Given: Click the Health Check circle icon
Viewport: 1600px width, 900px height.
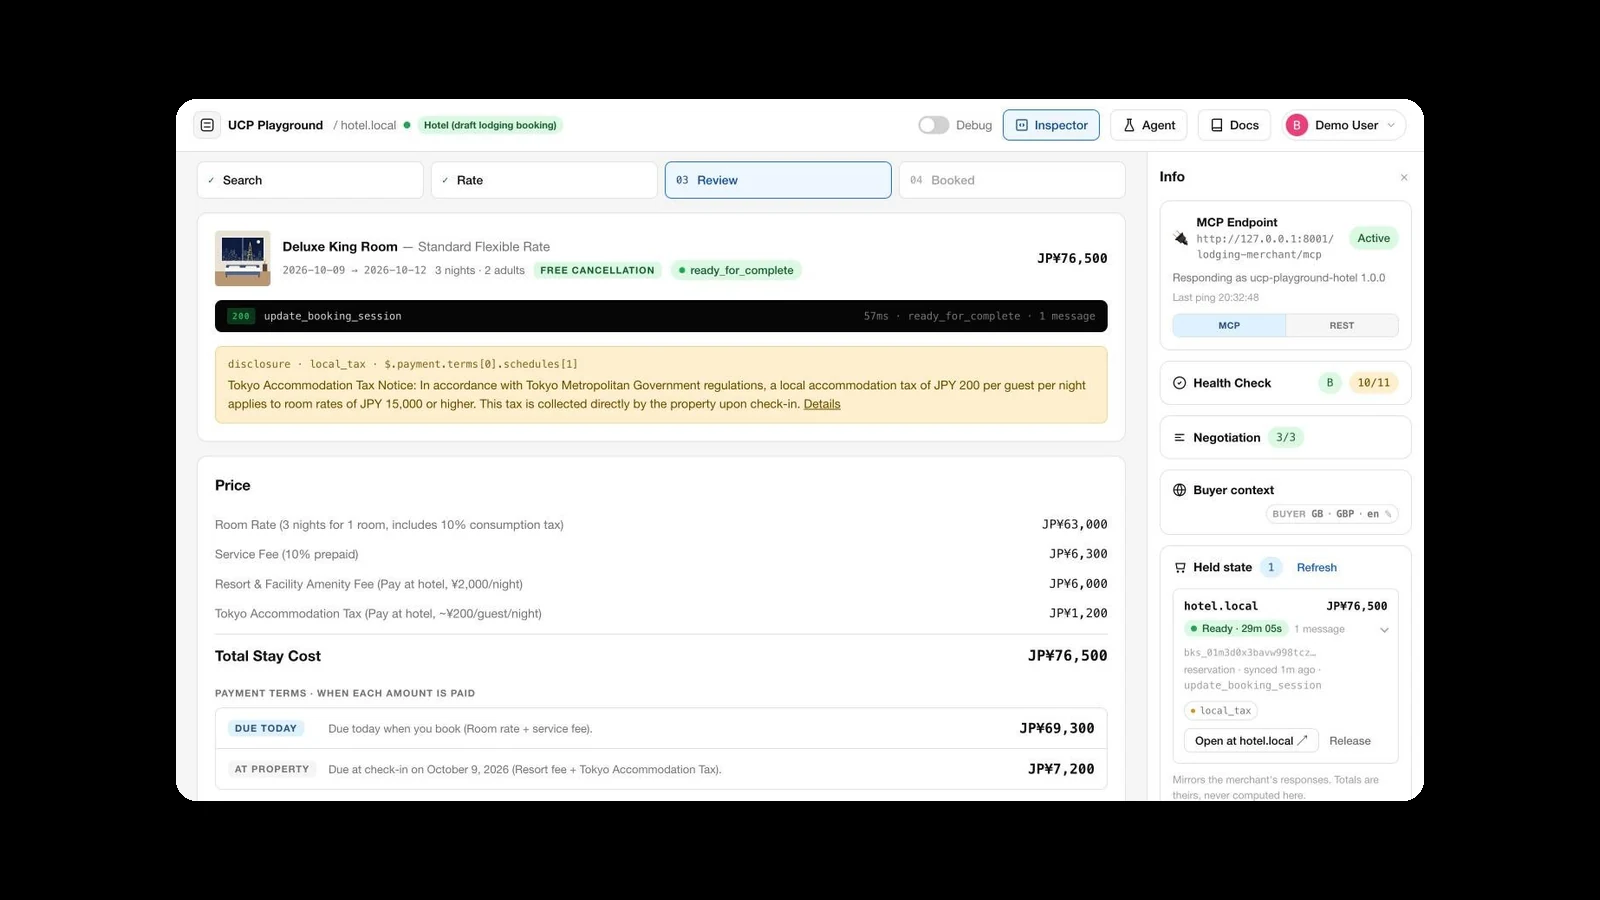Looking at the screenshot, I should click(1179, 383).
